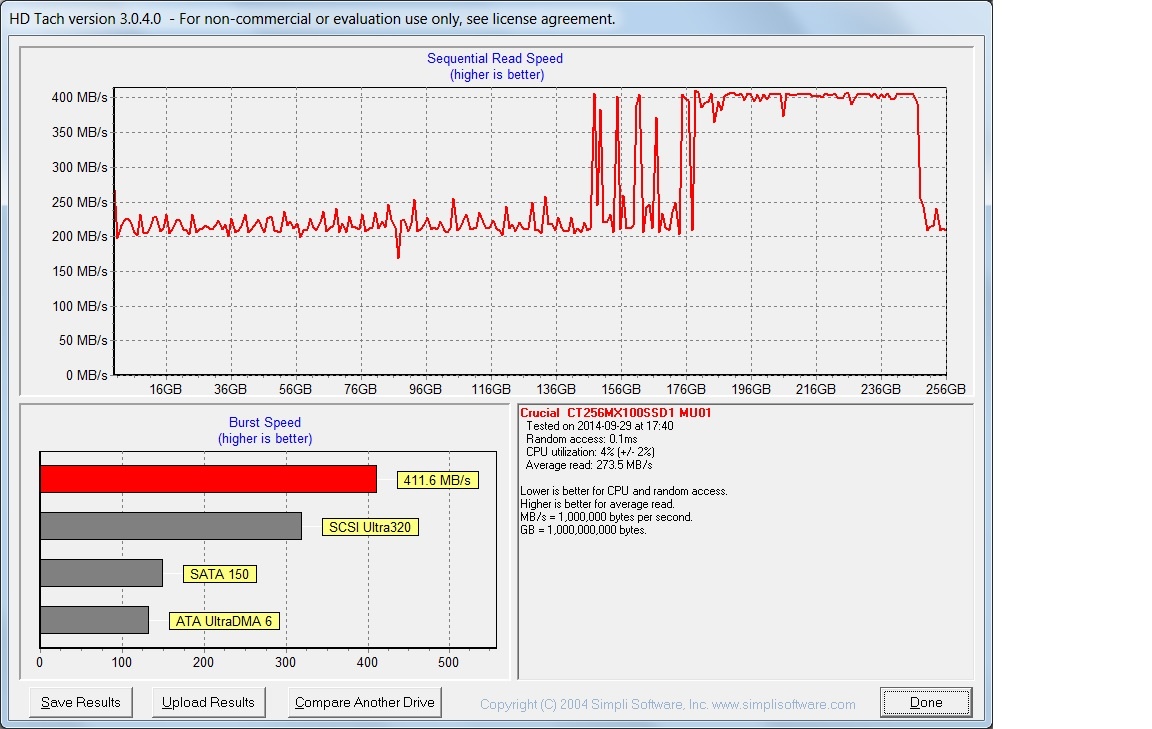The image size is (1152, 729).
Task: Click the Crucial CT256MX100SSD1 MU01 drive name
Action: 616,413
